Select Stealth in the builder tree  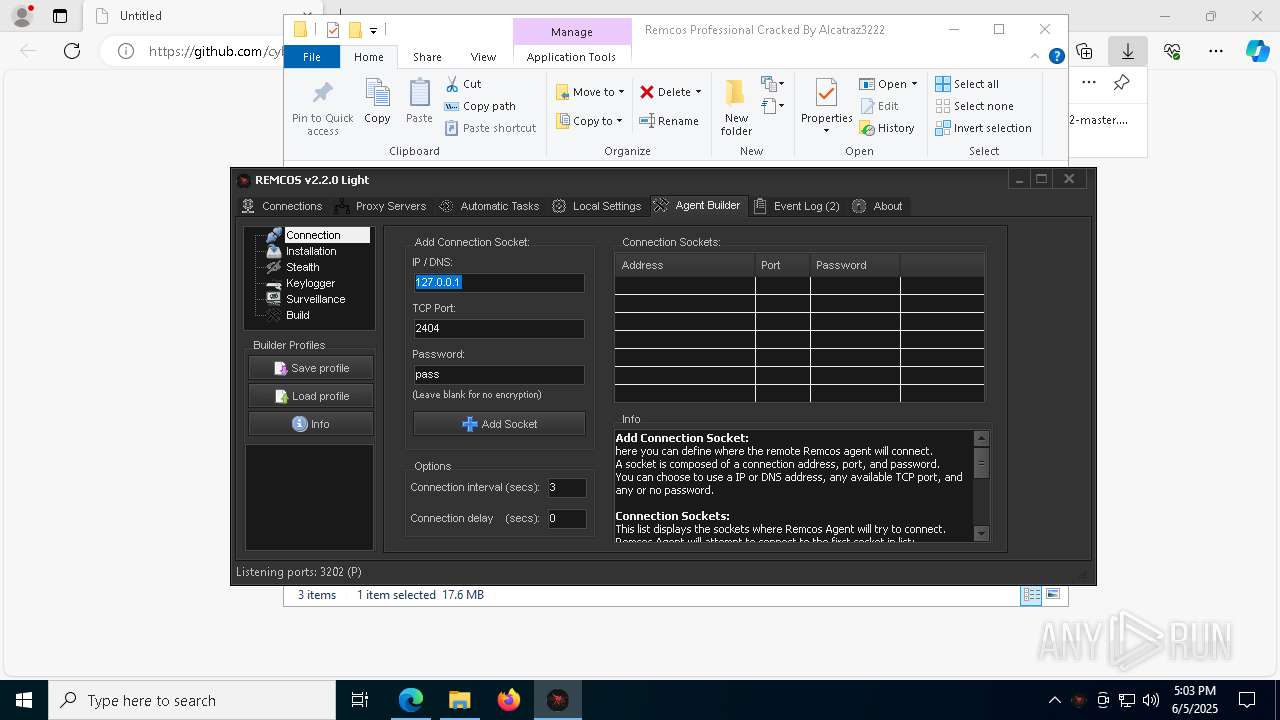pyautogui.click(x=303, y=267)
